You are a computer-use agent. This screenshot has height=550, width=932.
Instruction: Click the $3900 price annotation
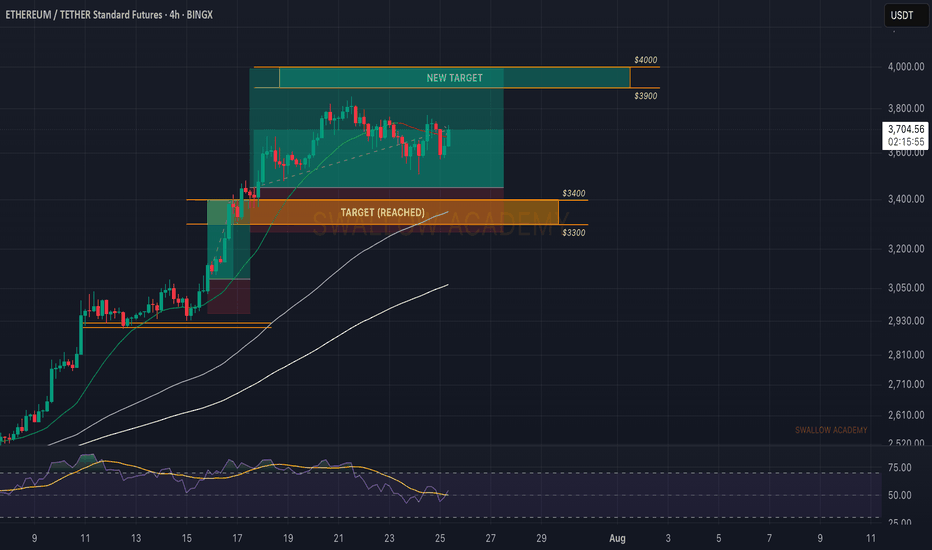coord(646,96)
